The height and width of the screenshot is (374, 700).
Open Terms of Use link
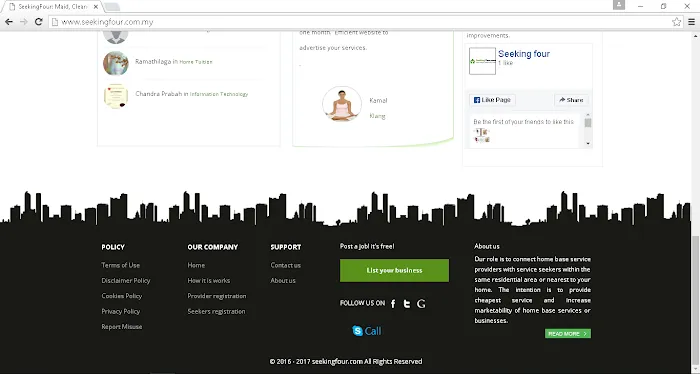pos(121,265)
